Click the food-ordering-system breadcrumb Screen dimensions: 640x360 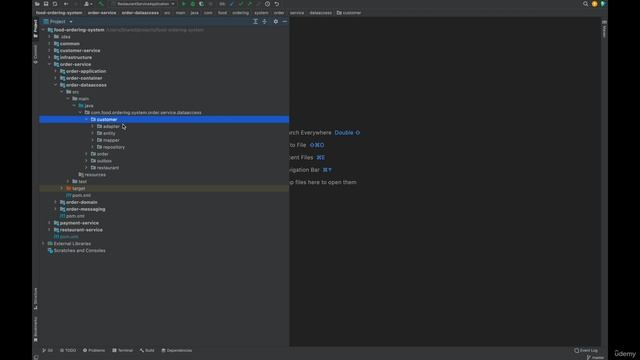coord(59,13)
